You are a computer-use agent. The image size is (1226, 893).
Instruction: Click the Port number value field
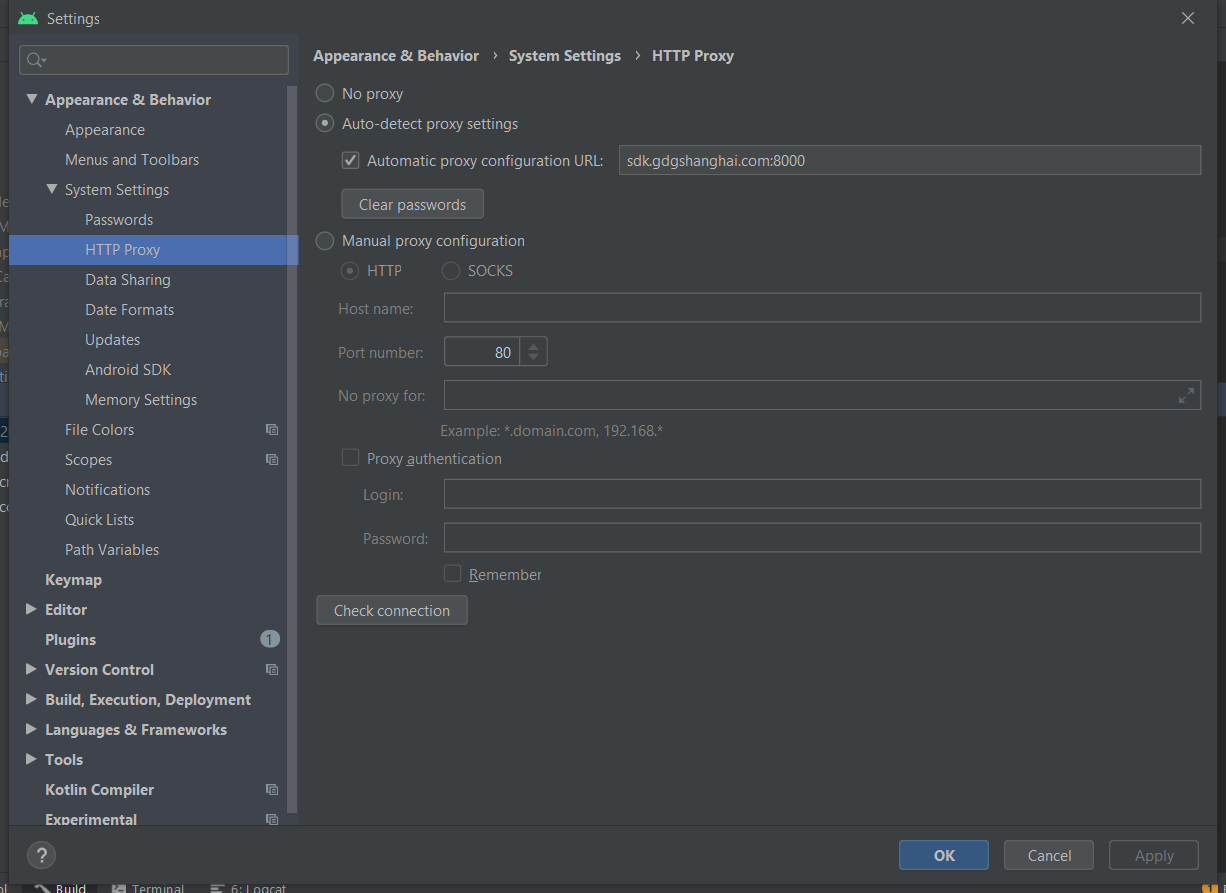pyautogui.click(x=482, y=352)
